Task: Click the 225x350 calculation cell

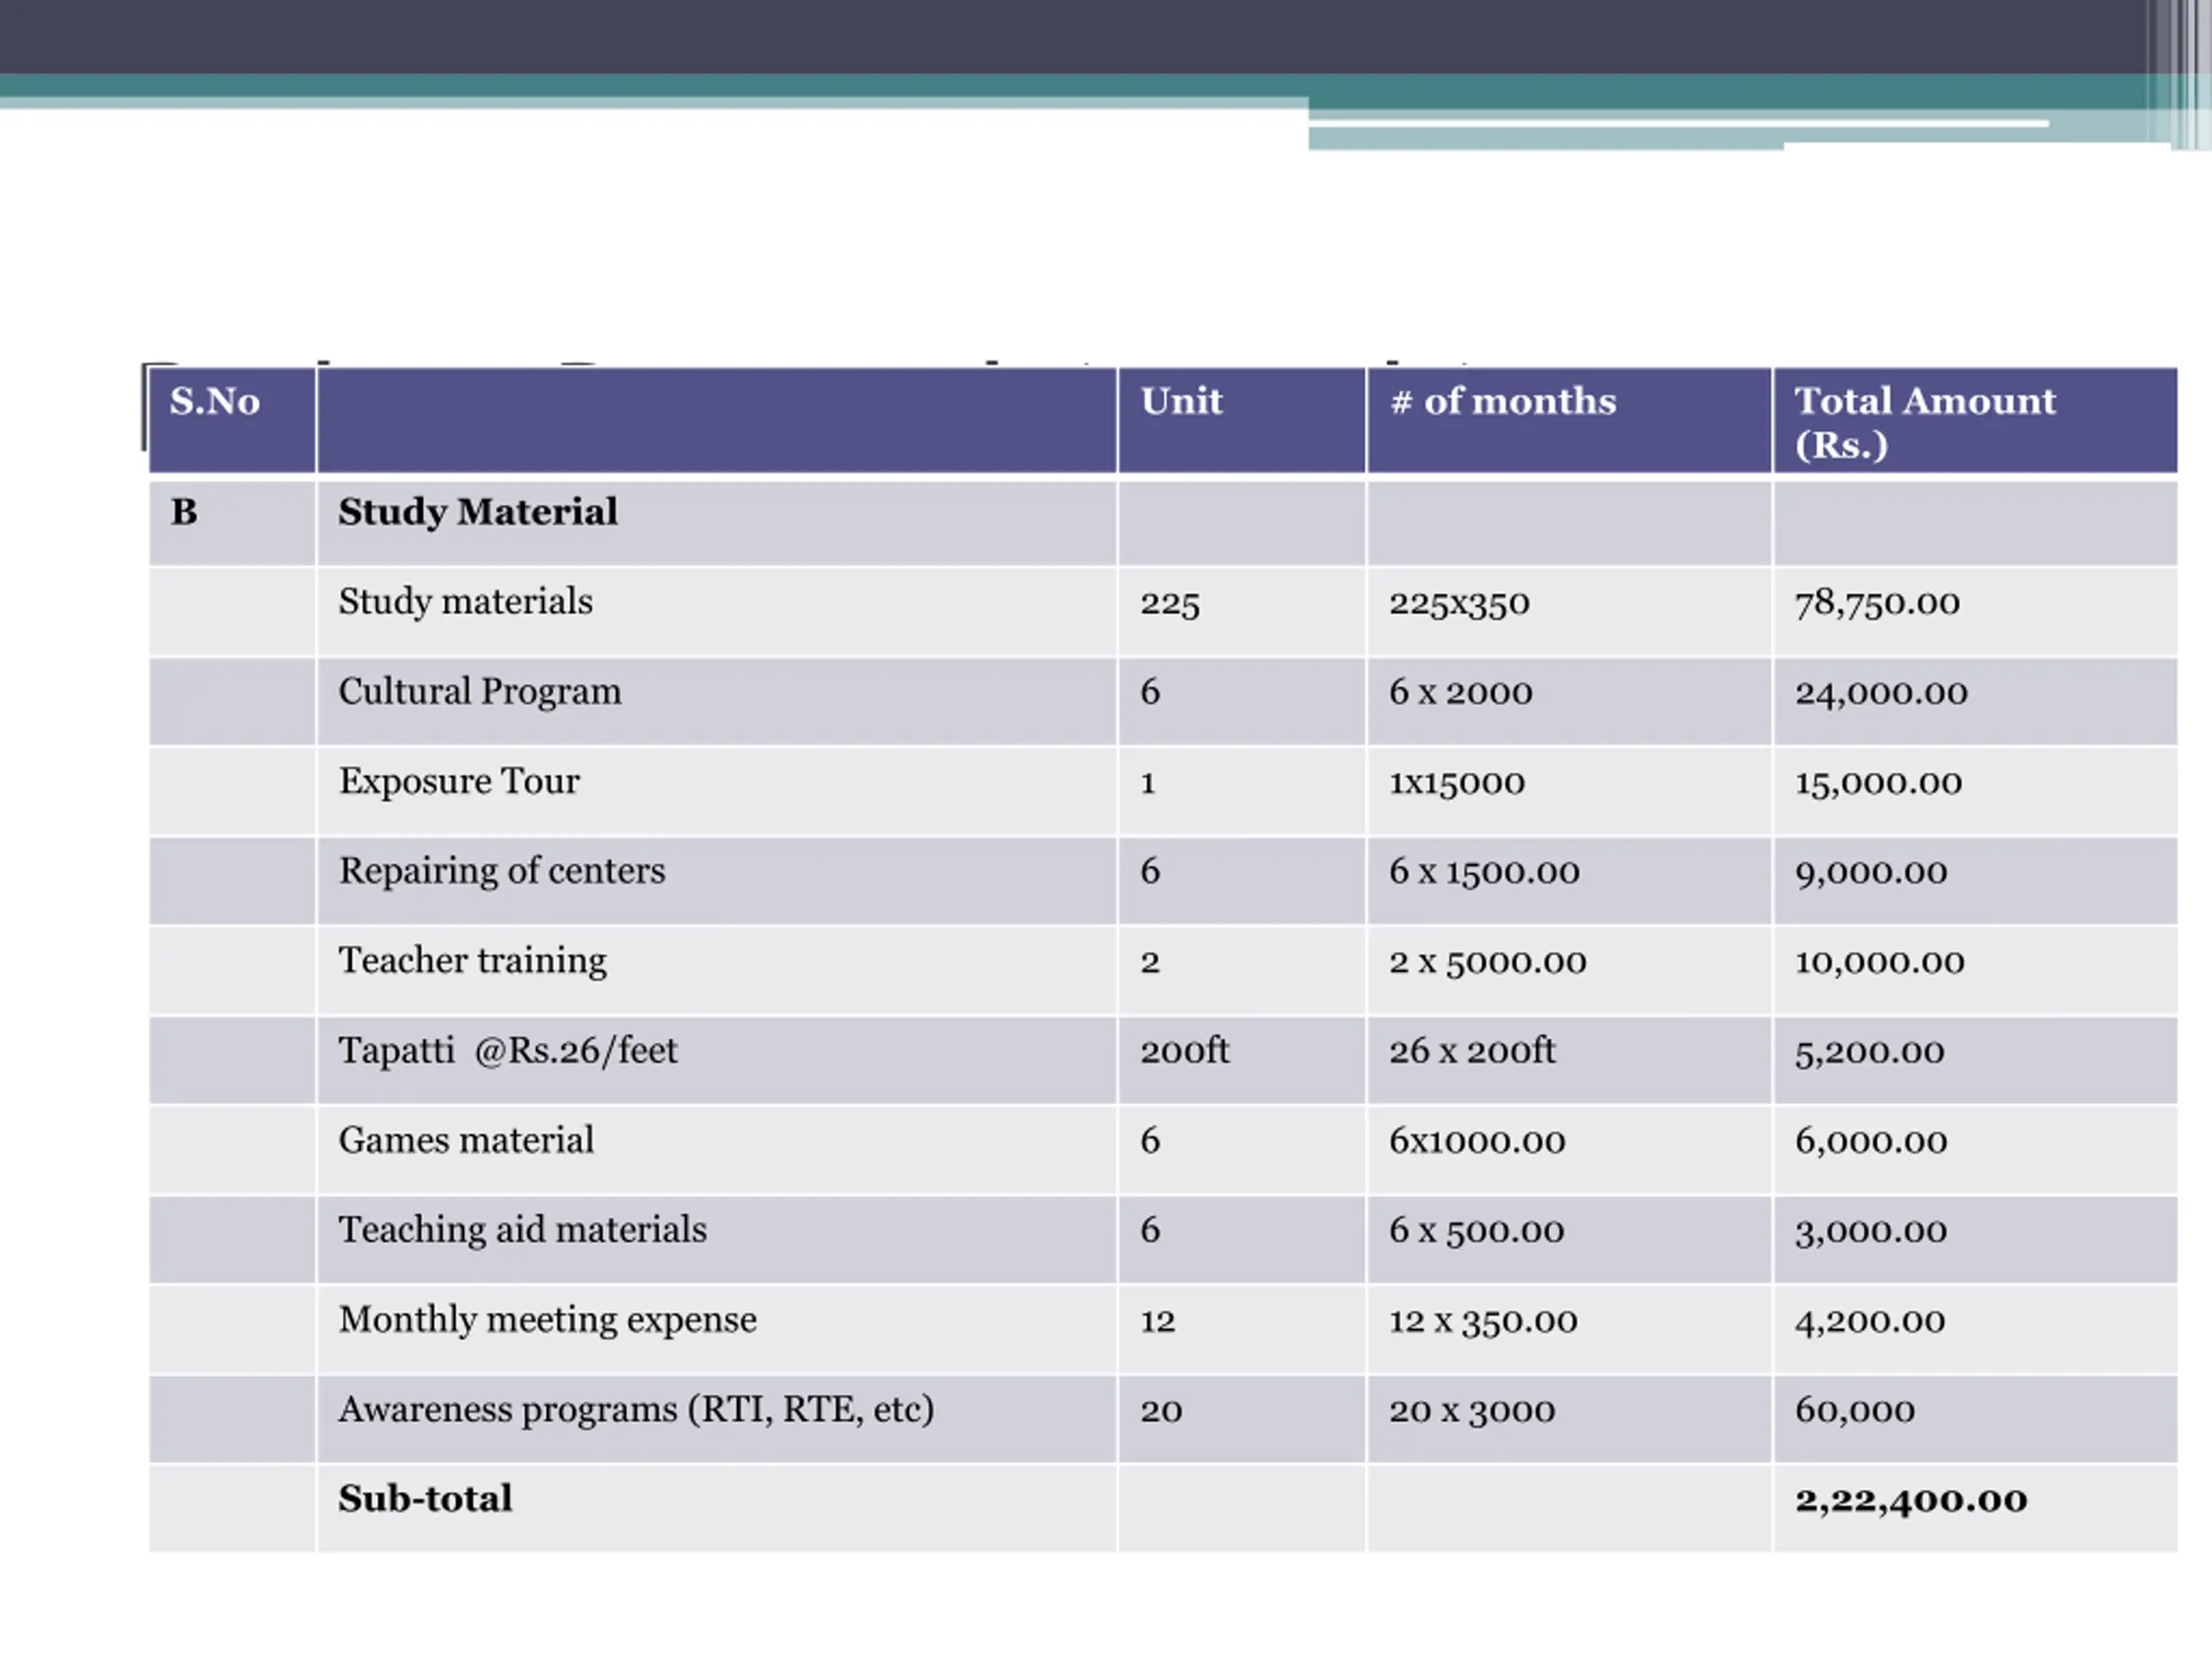Action: [x=1458, y=603]
